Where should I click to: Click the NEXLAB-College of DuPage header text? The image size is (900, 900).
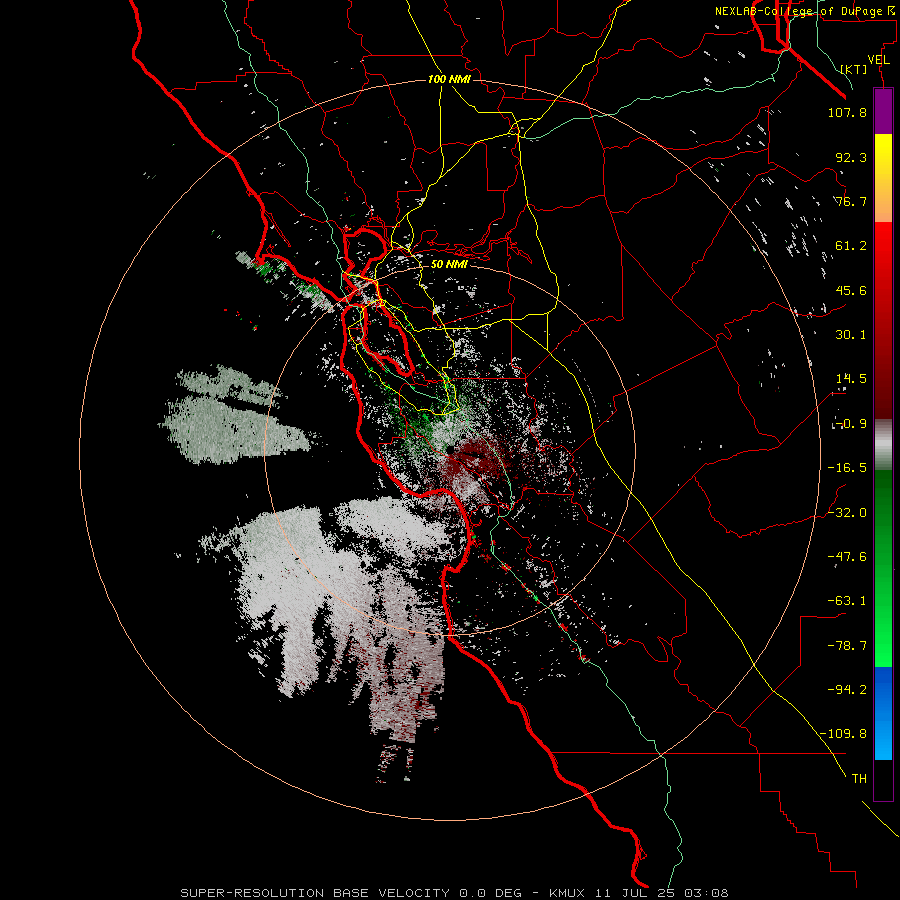(806, 11)
